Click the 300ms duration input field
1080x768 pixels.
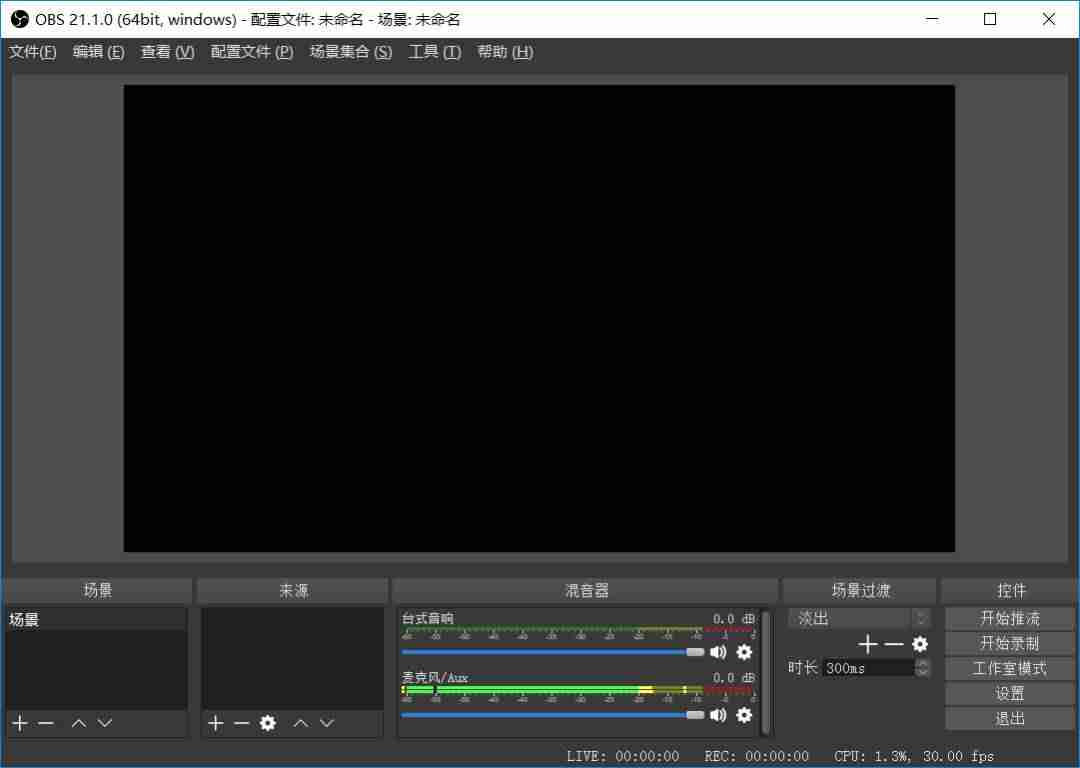pyautogui.click(x=868, y=667)
